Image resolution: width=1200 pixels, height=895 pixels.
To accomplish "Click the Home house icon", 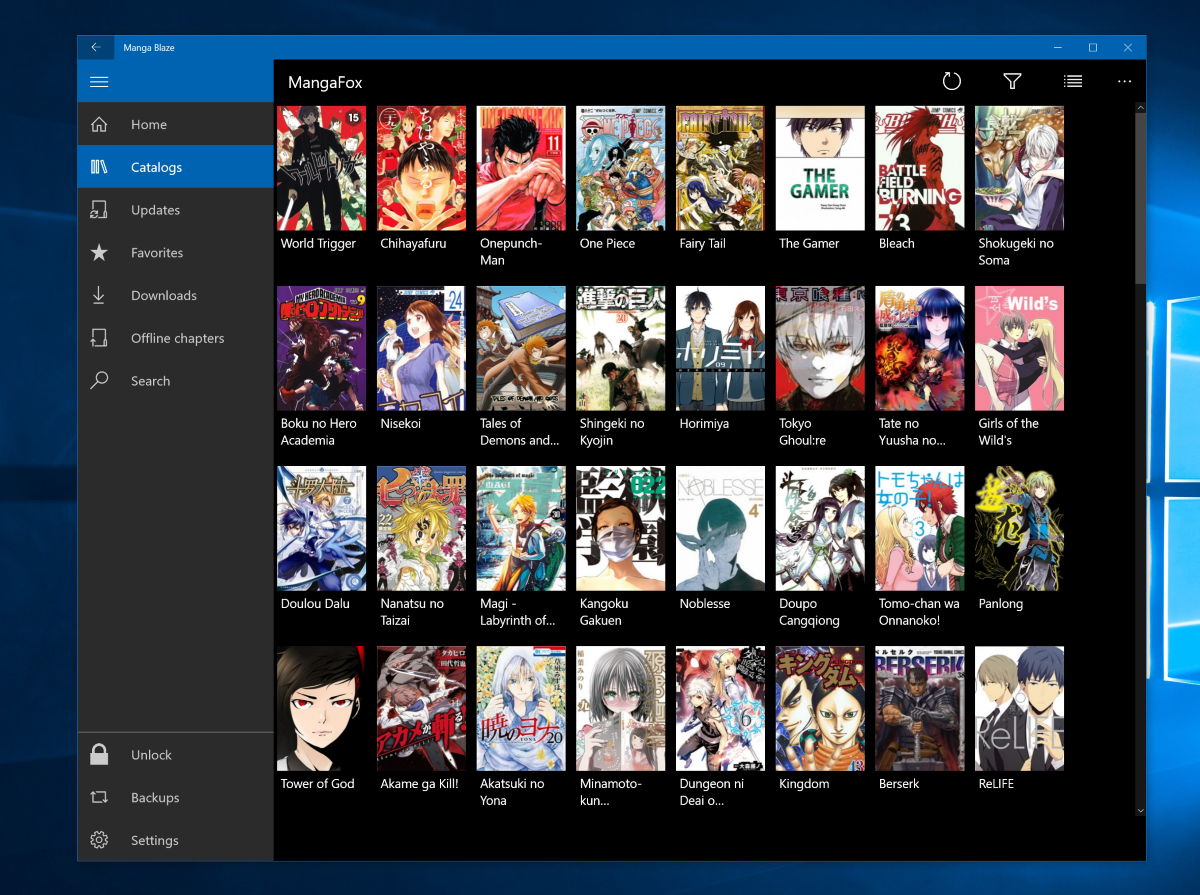I will (99, 125).
